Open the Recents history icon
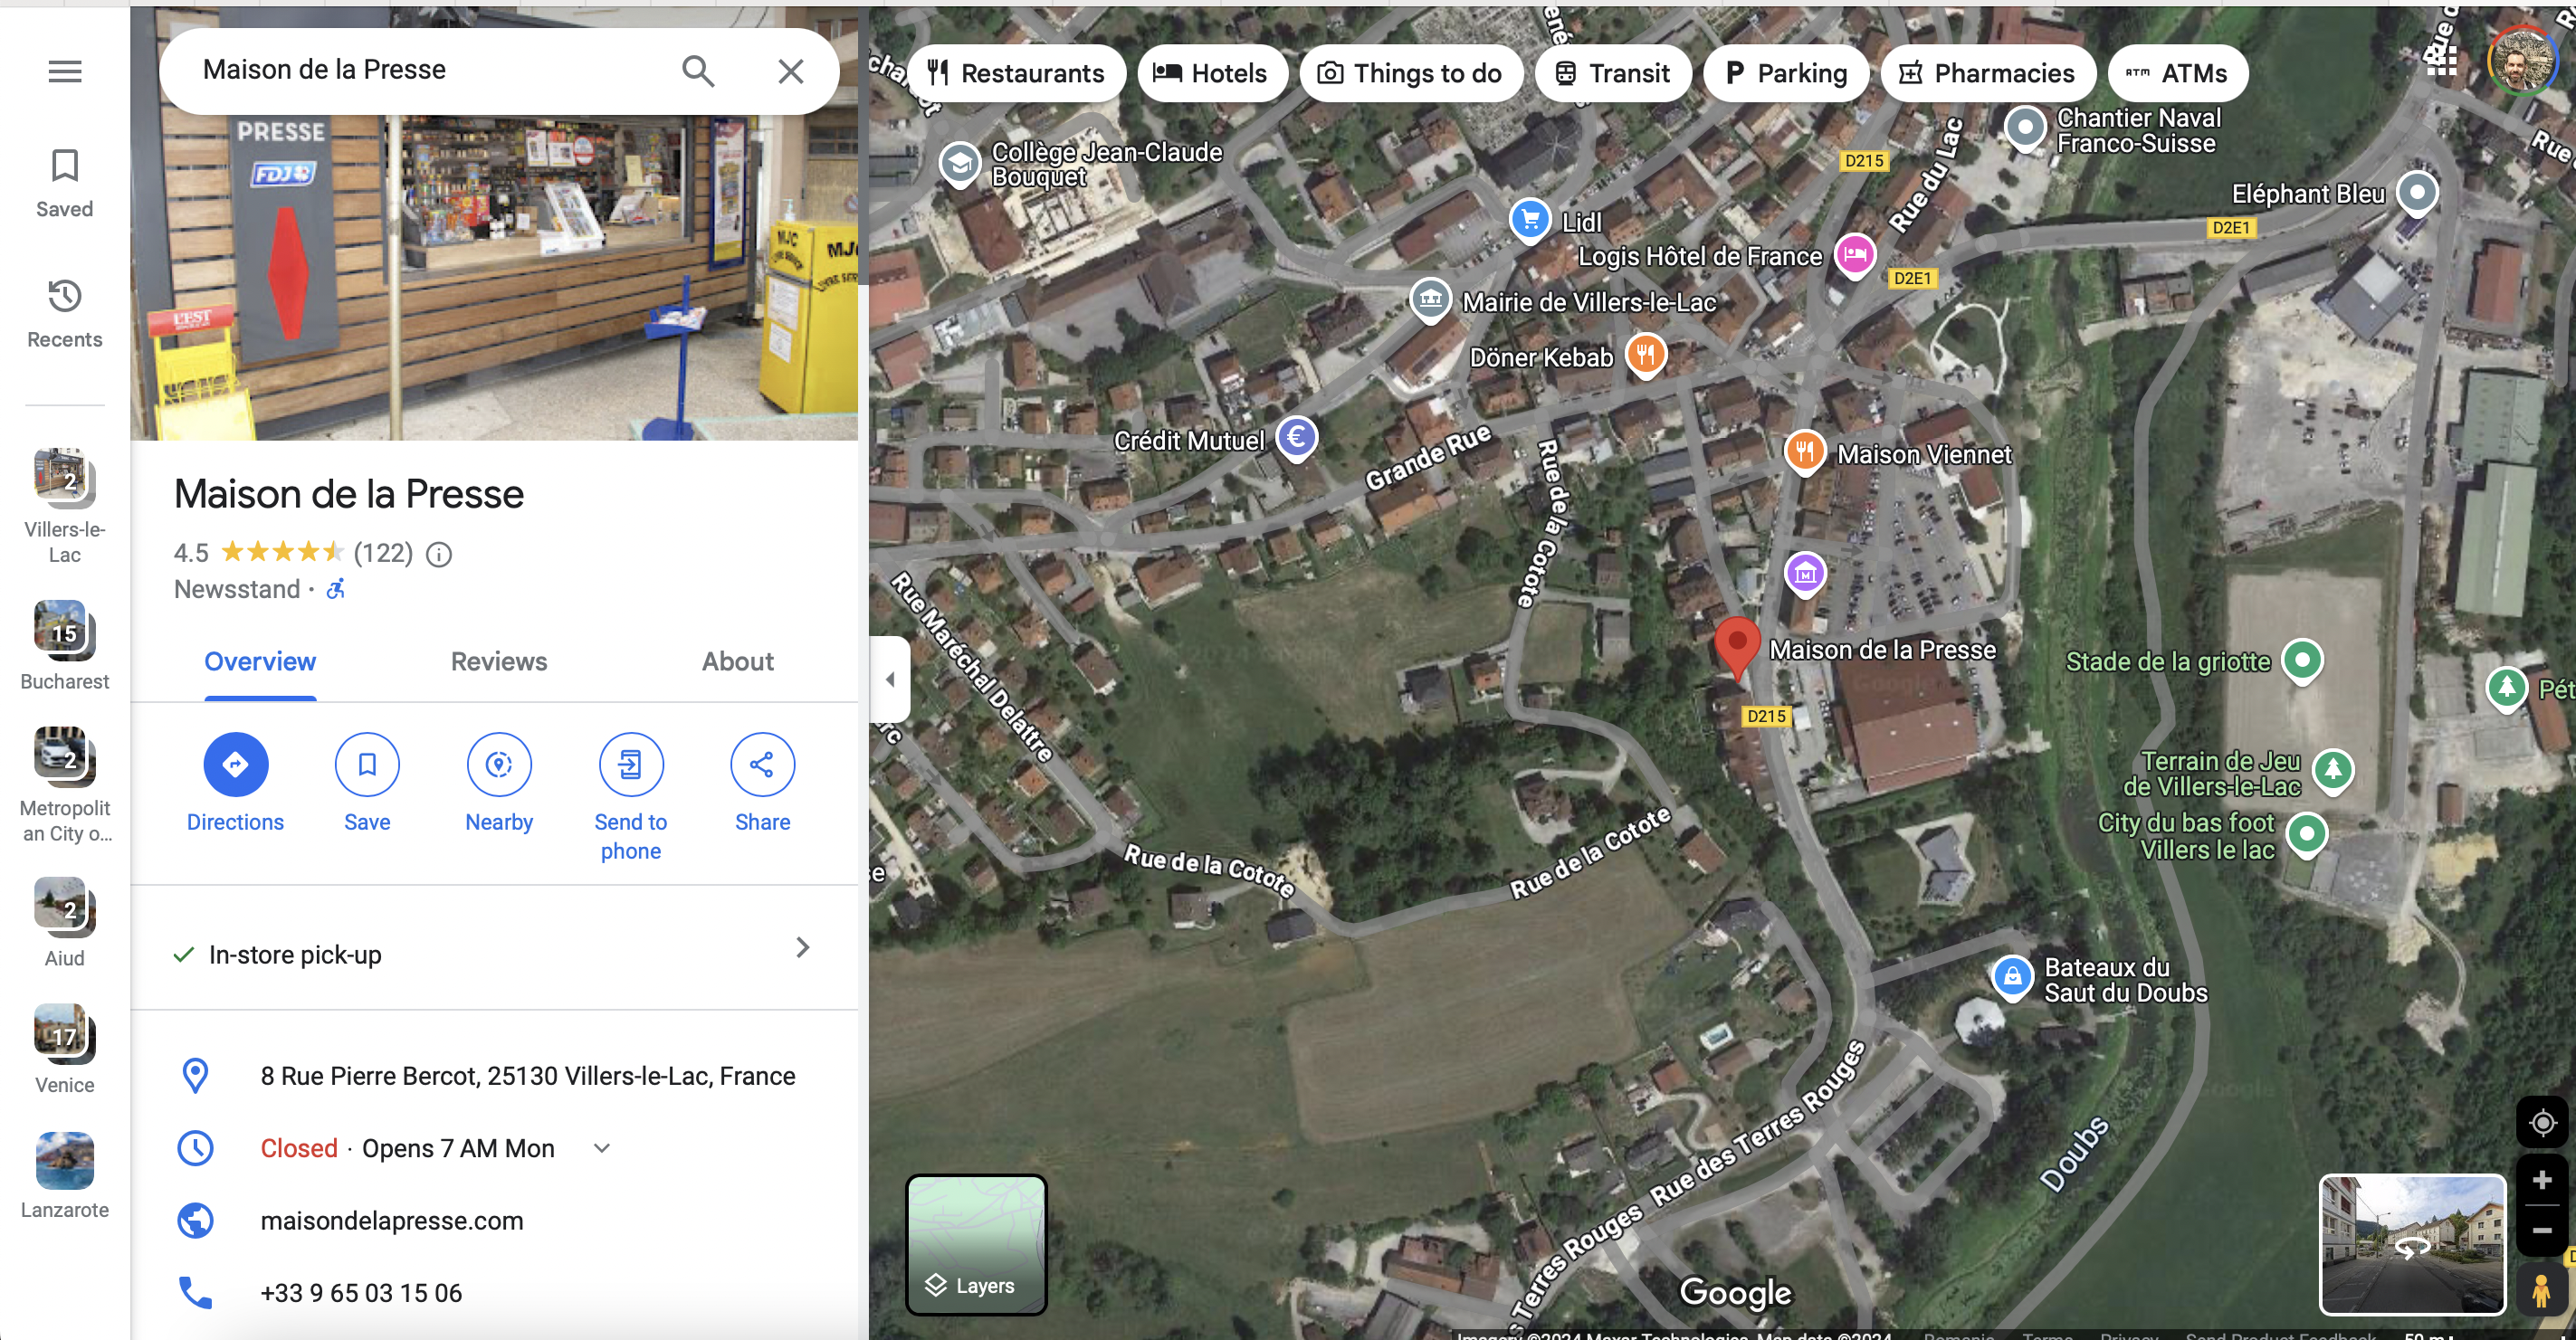2576x1340 pixels. coord(65,314)
